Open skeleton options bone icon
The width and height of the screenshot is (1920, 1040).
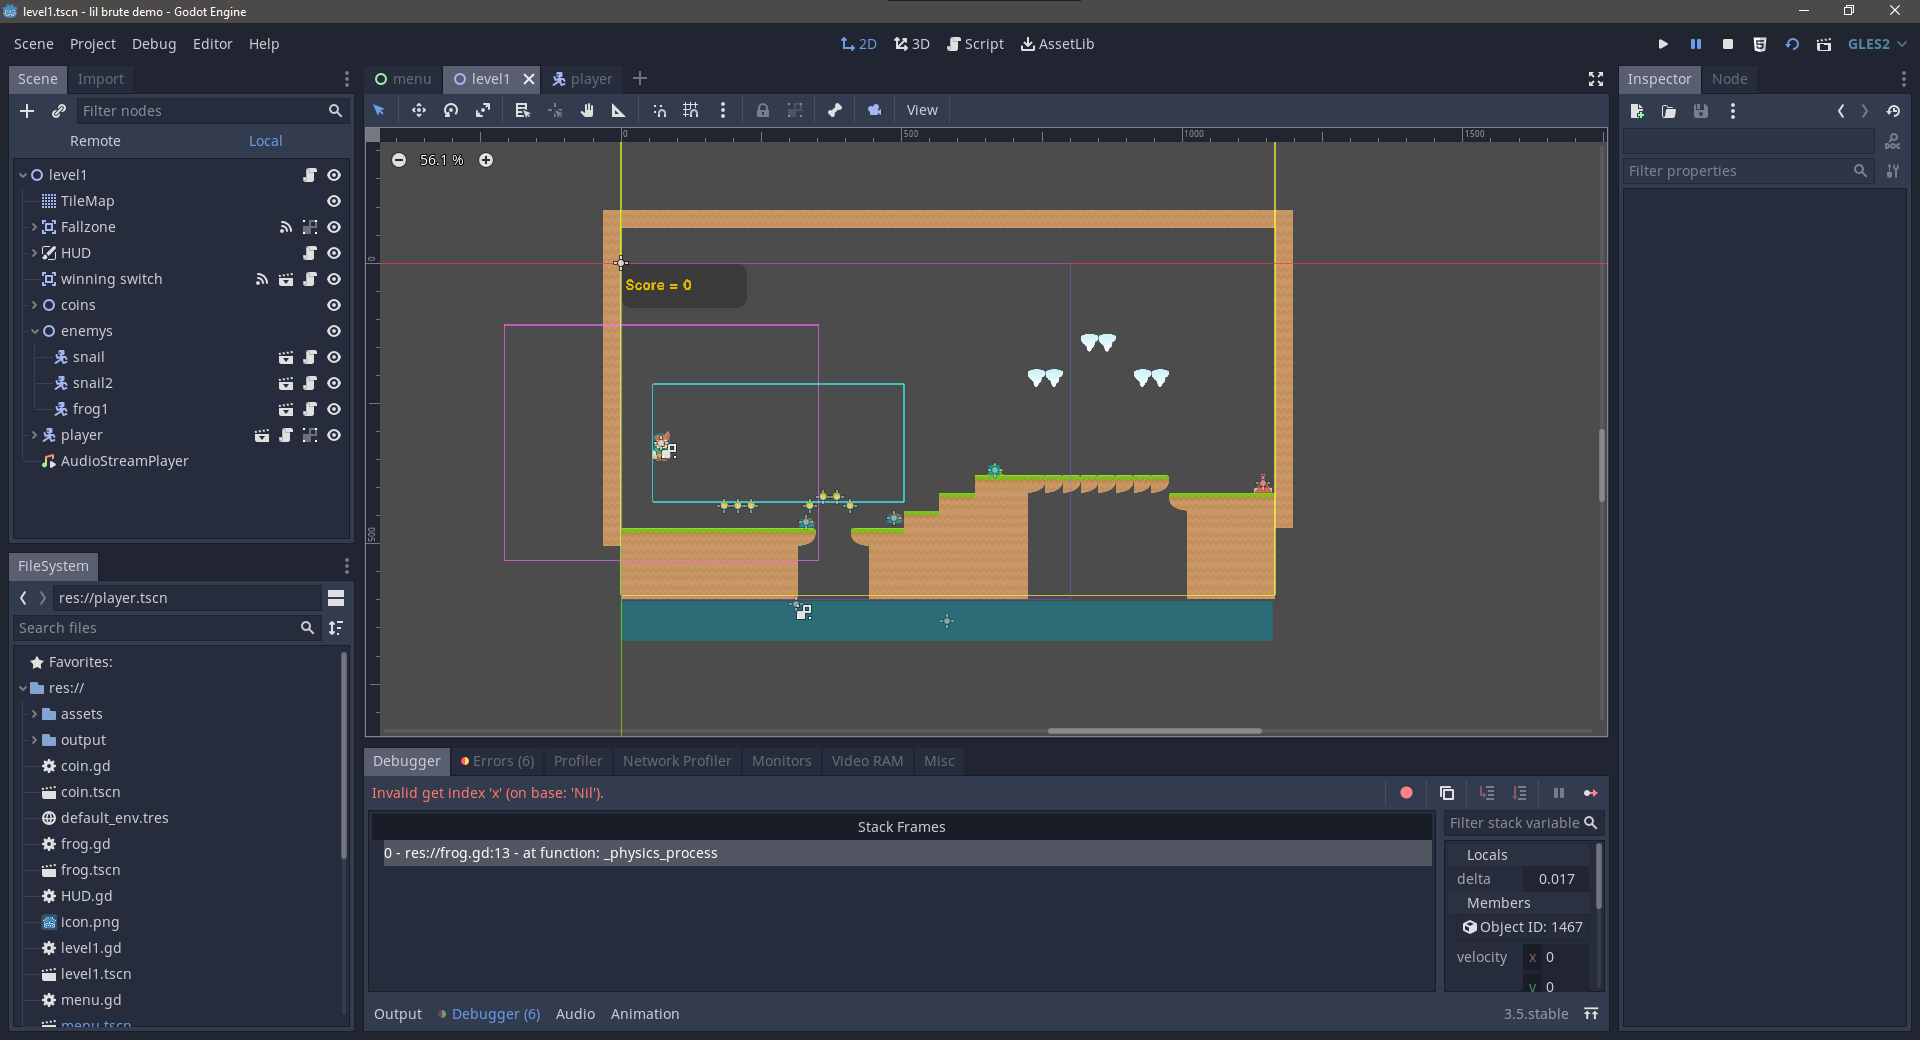coord(835,110)
